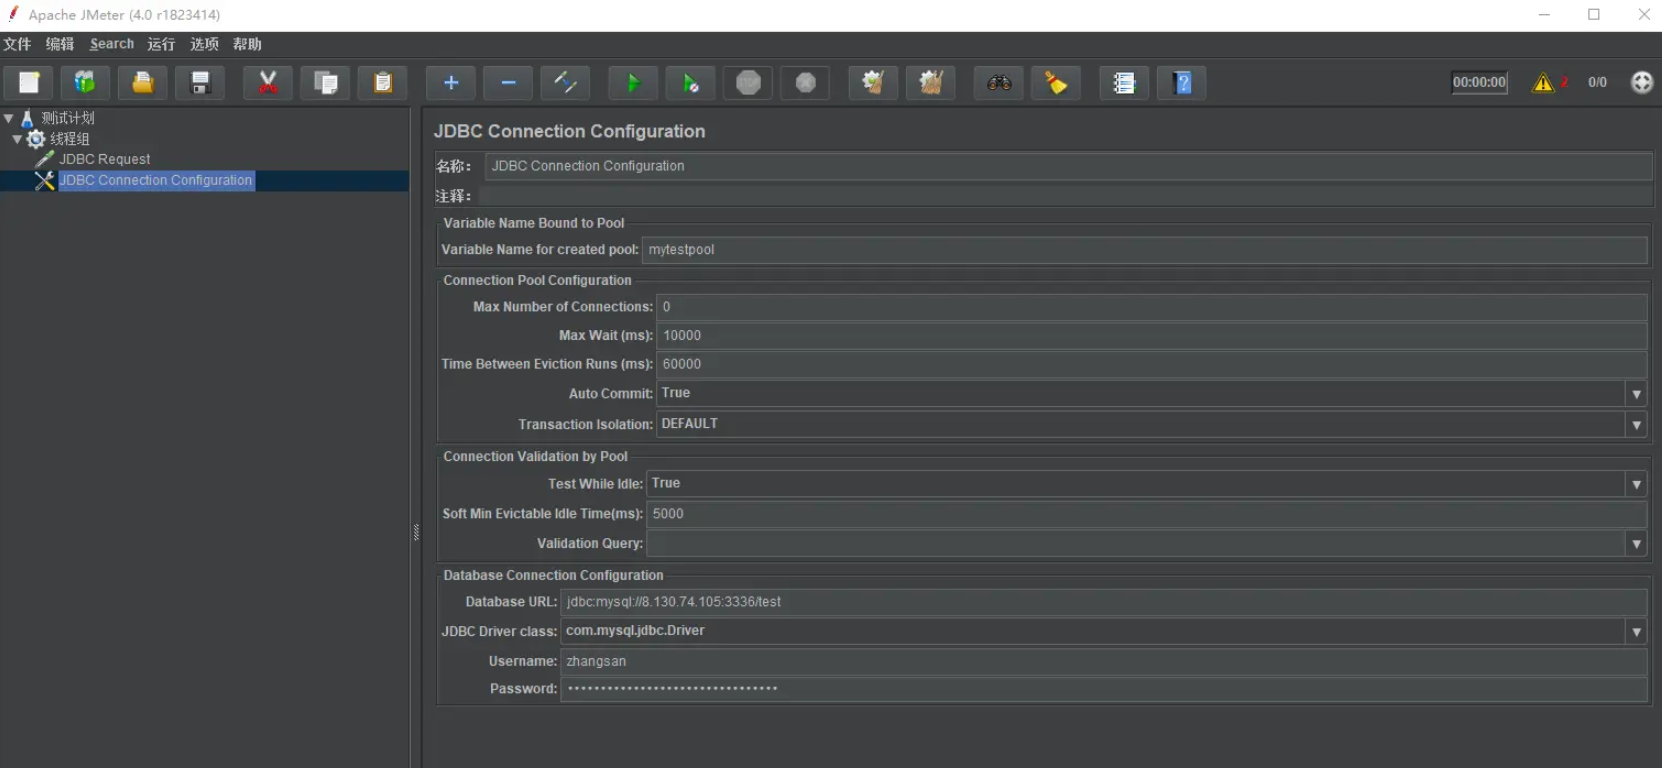The width and height of the screenshot is (1662, 768).
Task: Click Time Between Eviction Runs field
Action: coord(1151,364)
